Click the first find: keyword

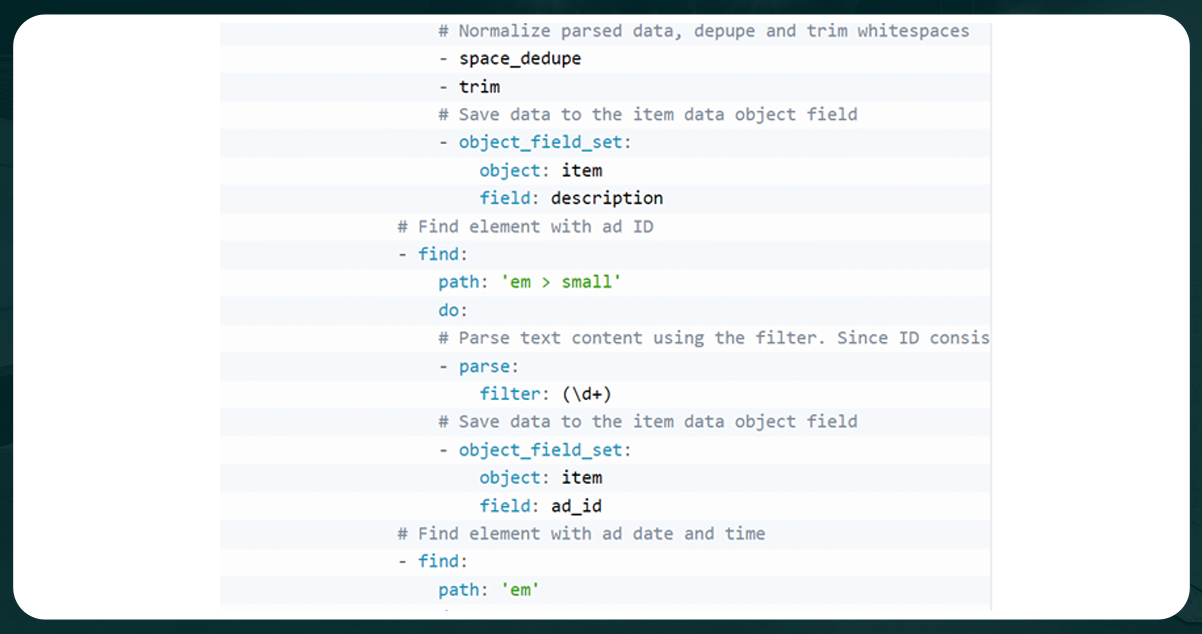point(440,254)
